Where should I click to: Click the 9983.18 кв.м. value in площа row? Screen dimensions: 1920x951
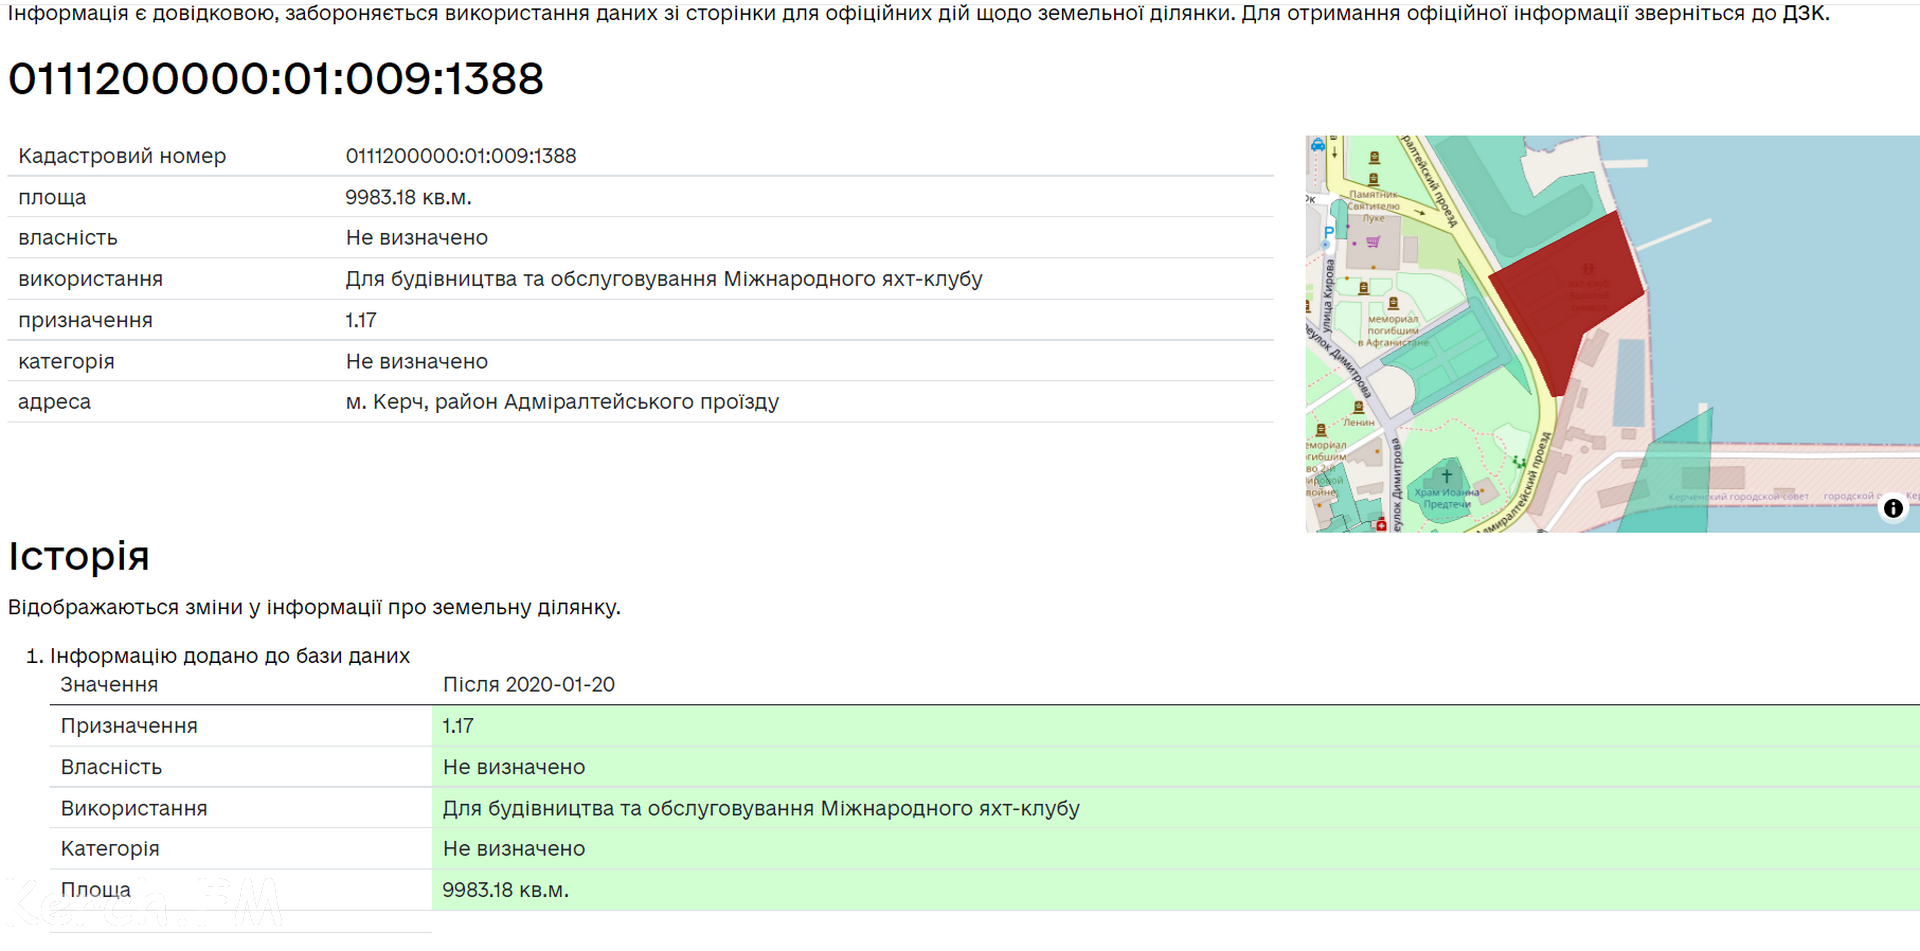[x=408, y=197]
